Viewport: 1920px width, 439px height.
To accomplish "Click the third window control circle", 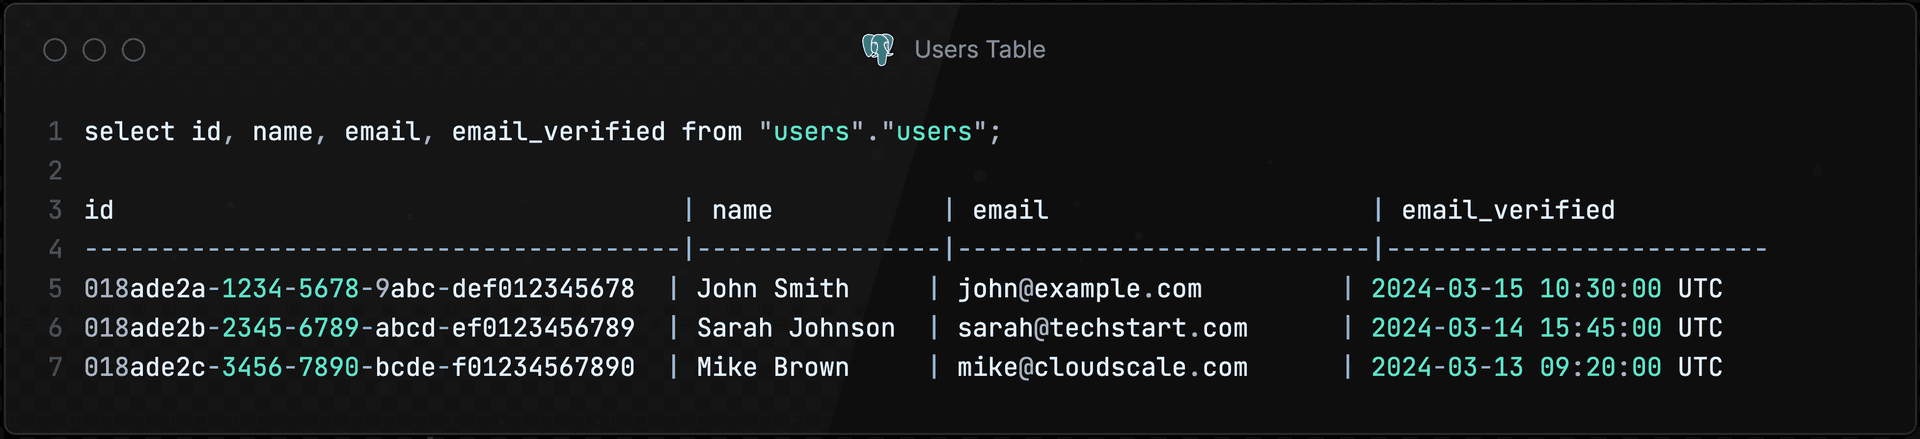I will [133, 50].
